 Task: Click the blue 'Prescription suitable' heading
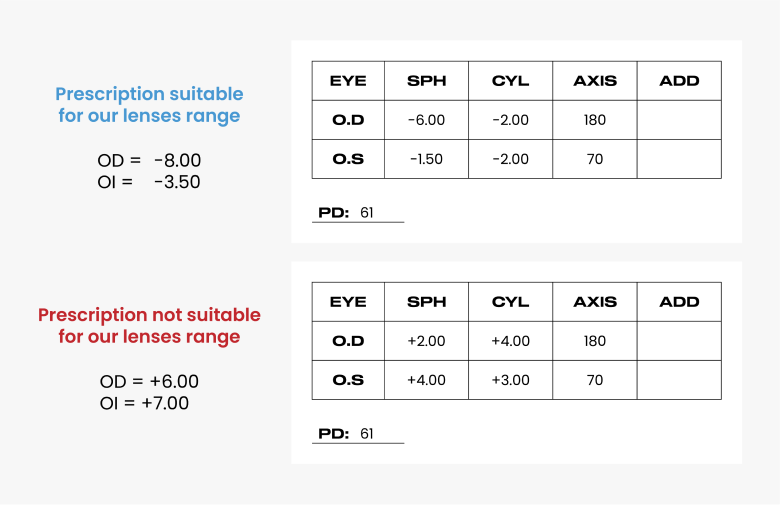149,104
